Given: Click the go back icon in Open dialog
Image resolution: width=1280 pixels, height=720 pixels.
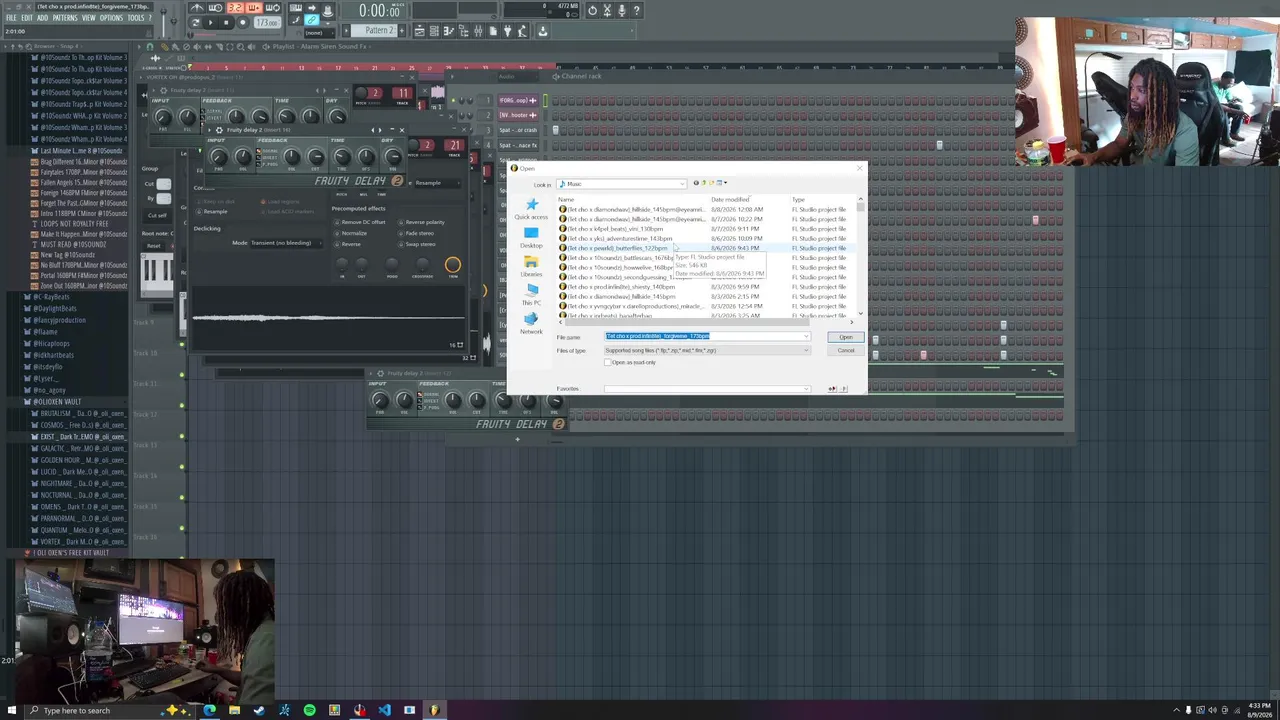Looking at the screenshot, I should [x=696, y=183].
